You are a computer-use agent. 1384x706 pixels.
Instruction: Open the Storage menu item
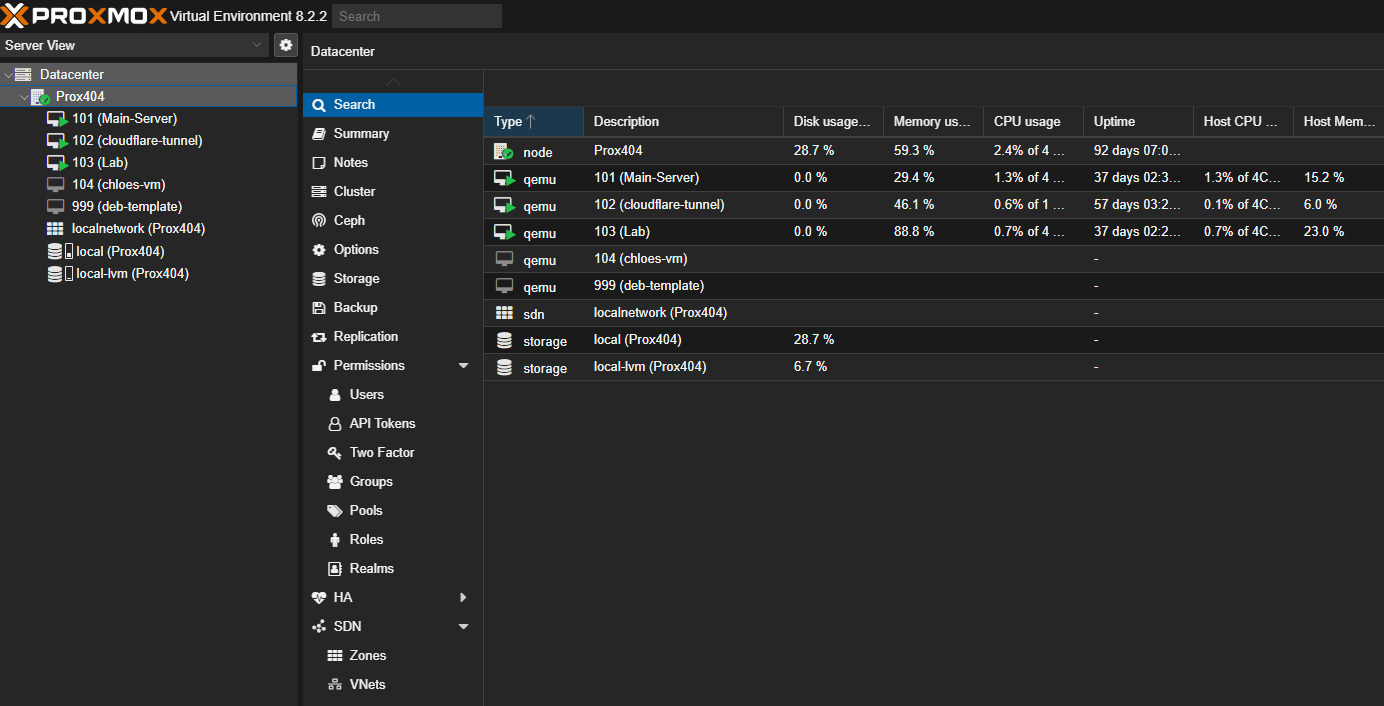(356, 279)
